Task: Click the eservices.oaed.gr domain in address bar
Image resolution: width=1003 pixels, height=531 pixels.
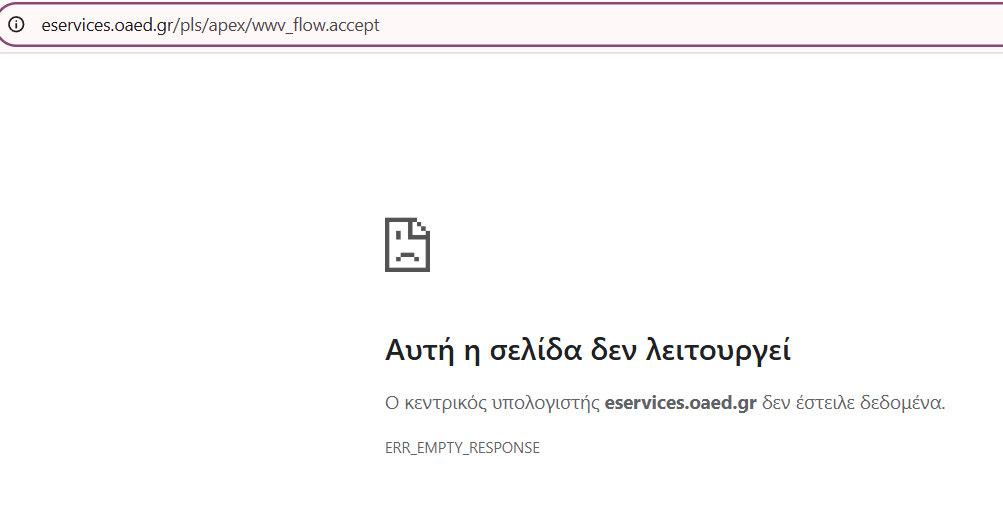Action: pyautogui.click(x=107, y=25)
